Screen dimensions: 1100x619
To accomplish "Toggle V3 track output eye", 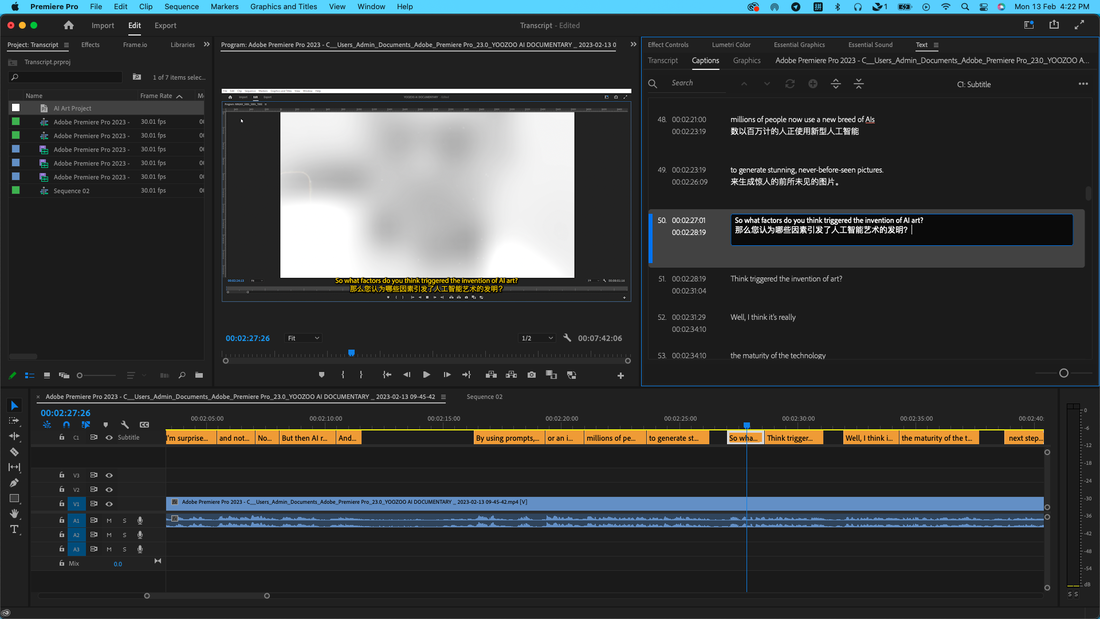I will coord(109,475).
